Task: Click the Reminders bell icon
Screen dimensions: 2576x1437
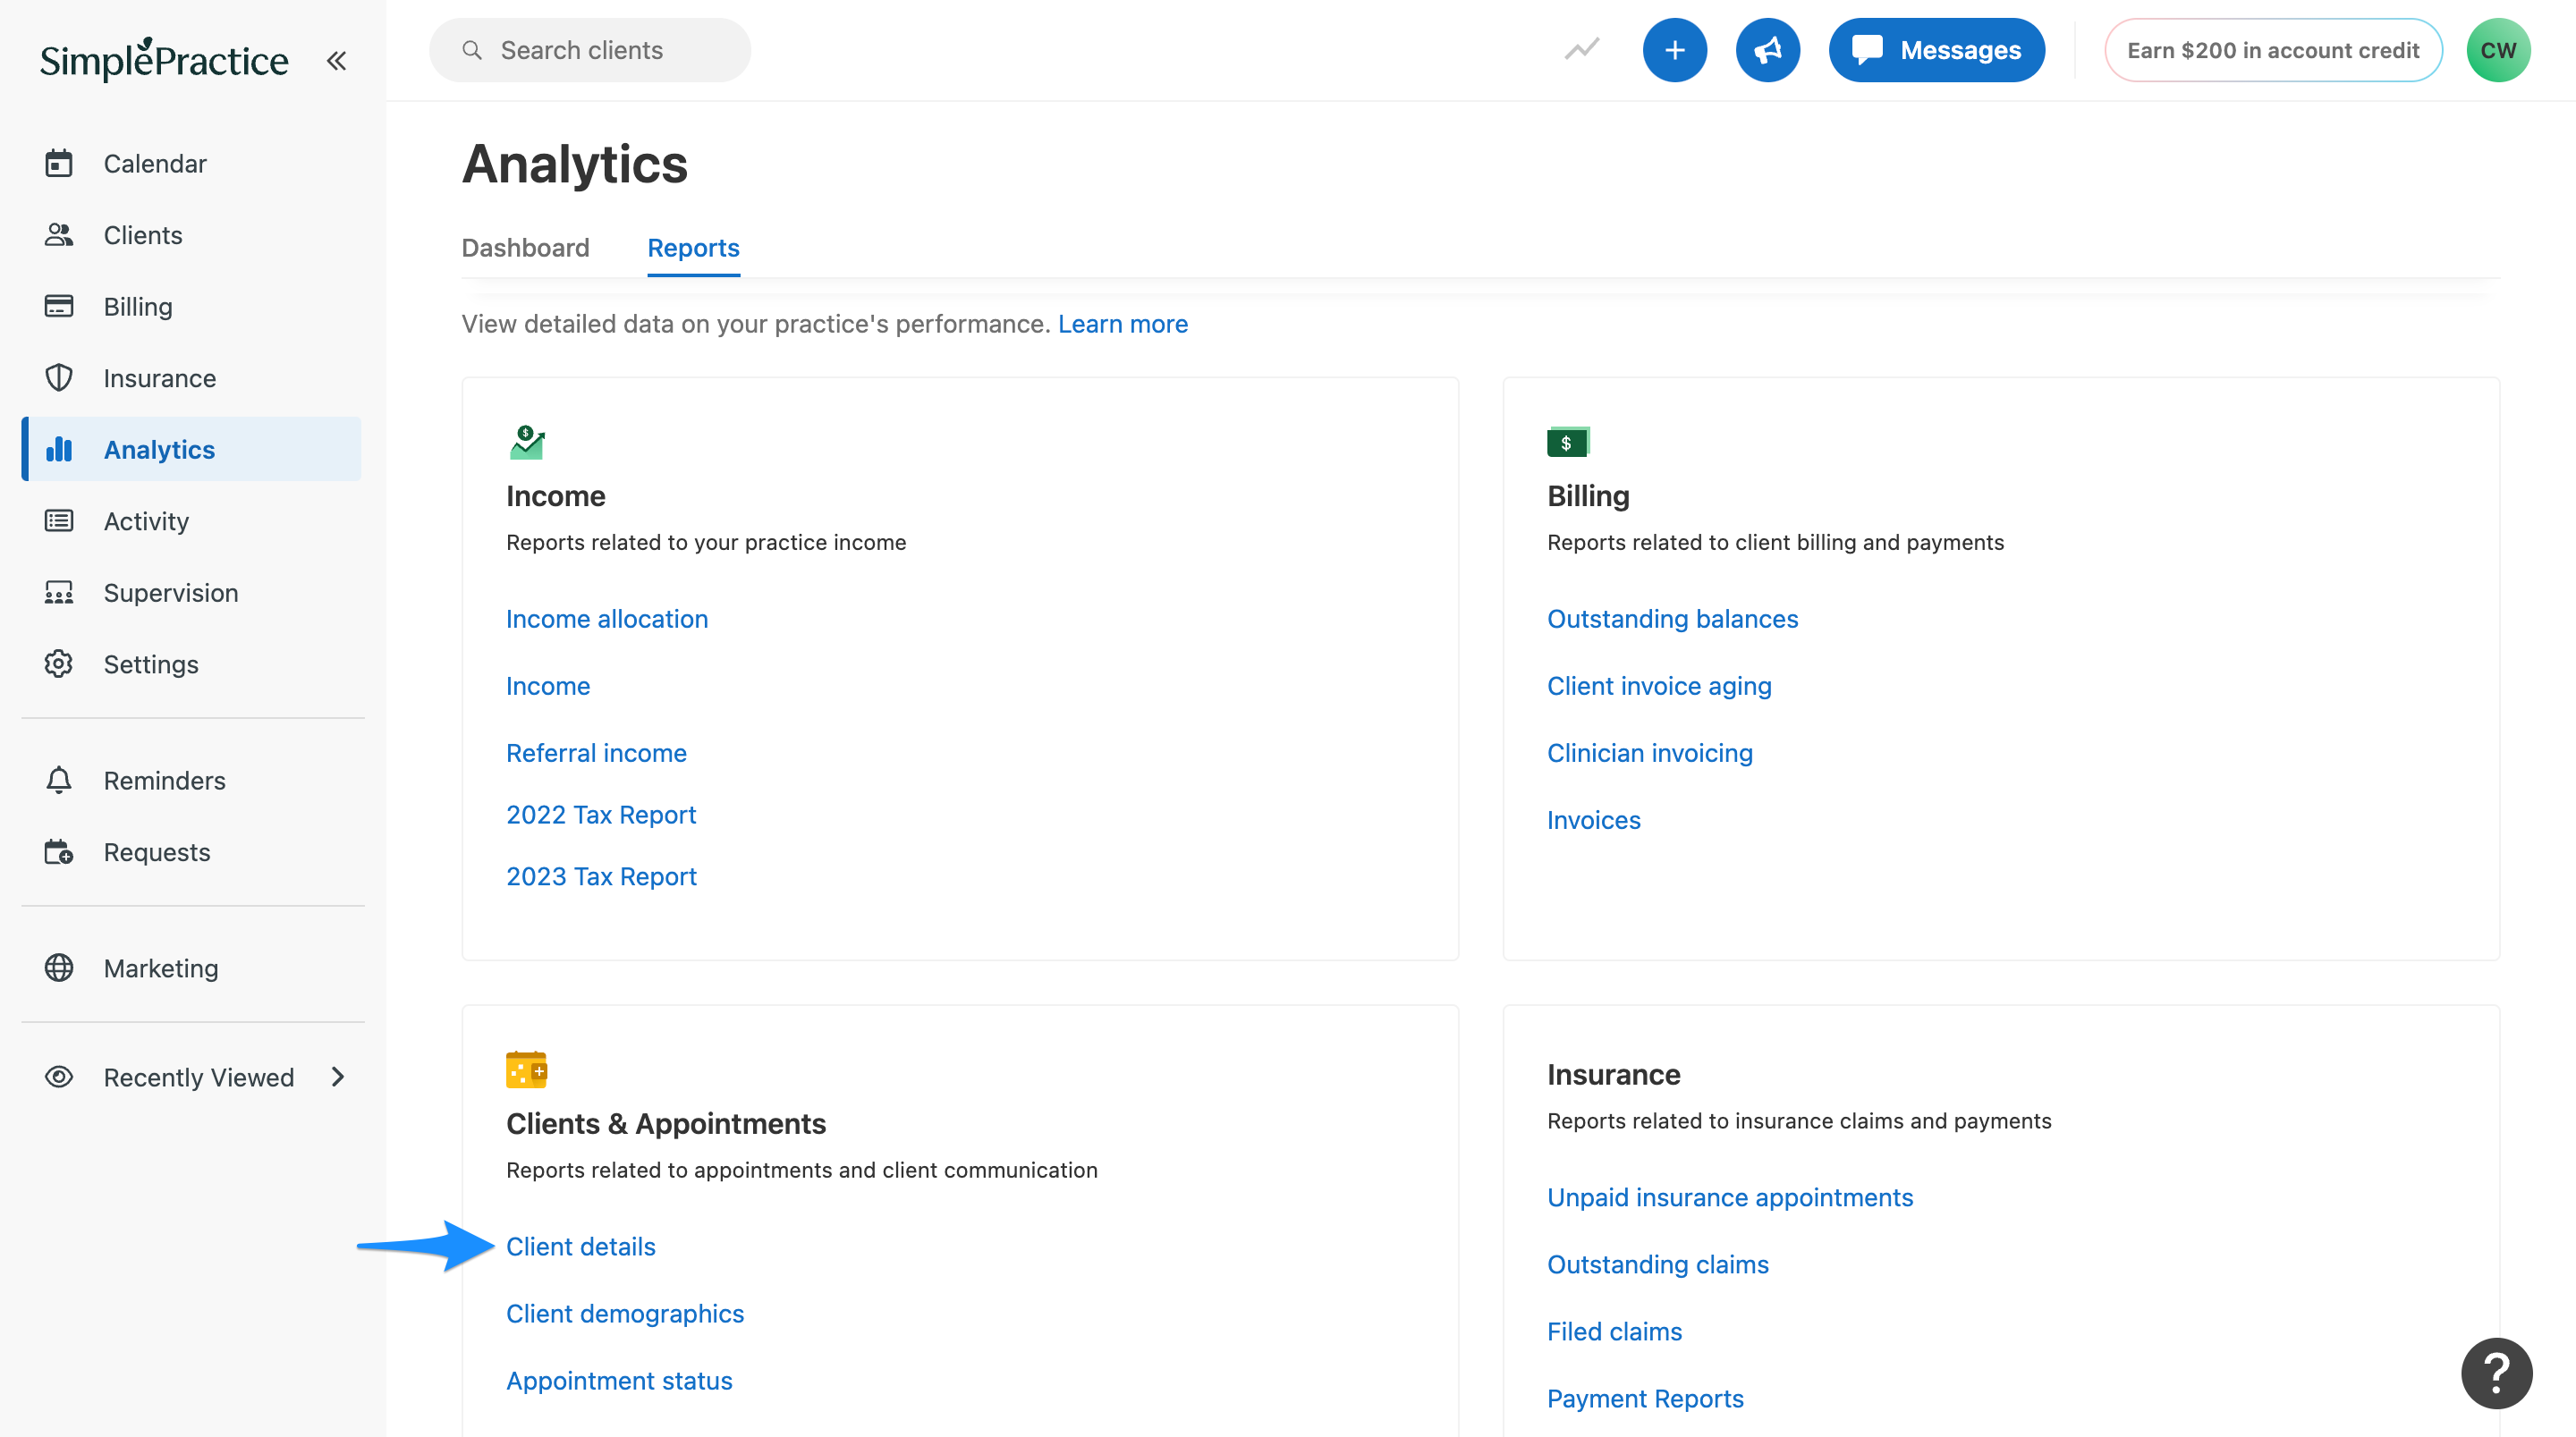Action: (59, 780)
